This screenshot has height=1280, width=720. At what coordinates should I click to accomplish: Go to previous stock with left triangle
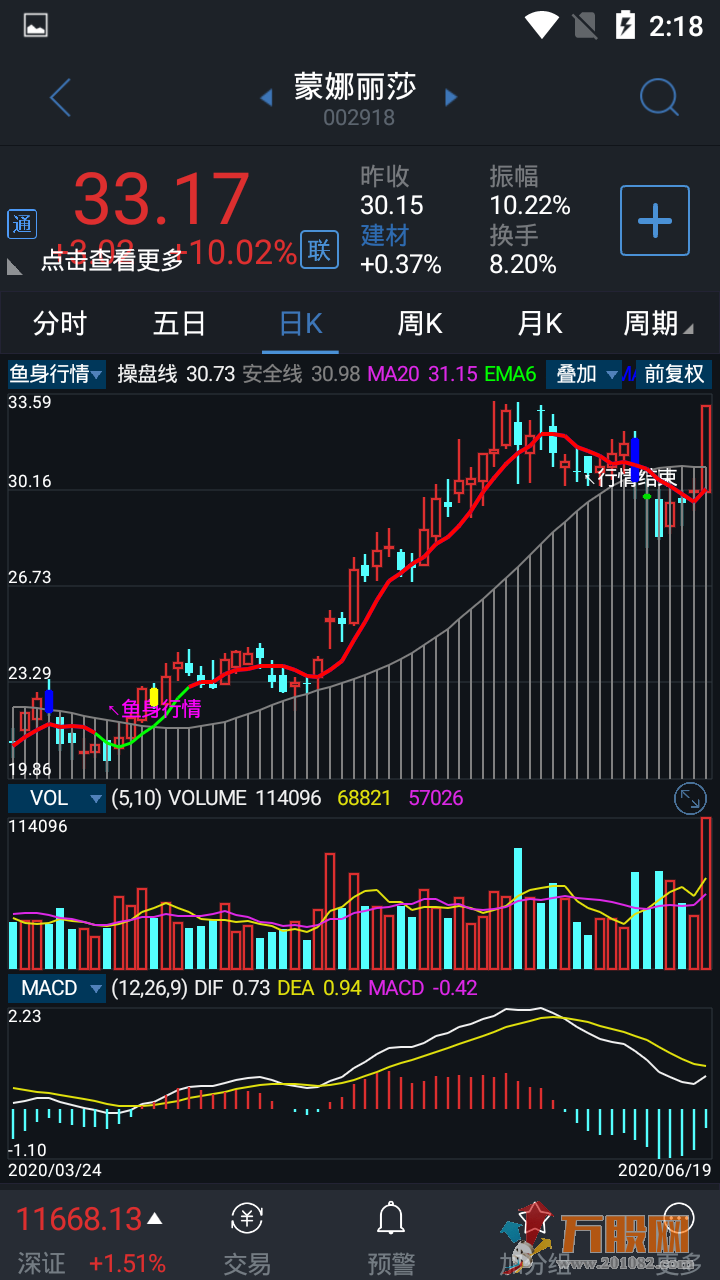click(x=267, y=97)
